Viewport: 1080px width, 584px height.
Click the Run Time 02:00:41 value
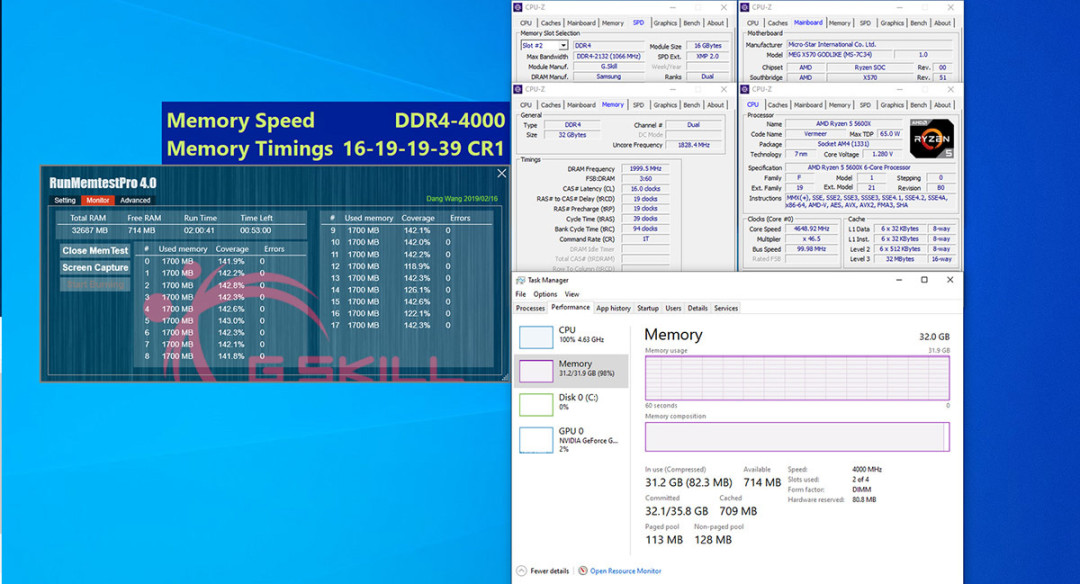(199, 231)
